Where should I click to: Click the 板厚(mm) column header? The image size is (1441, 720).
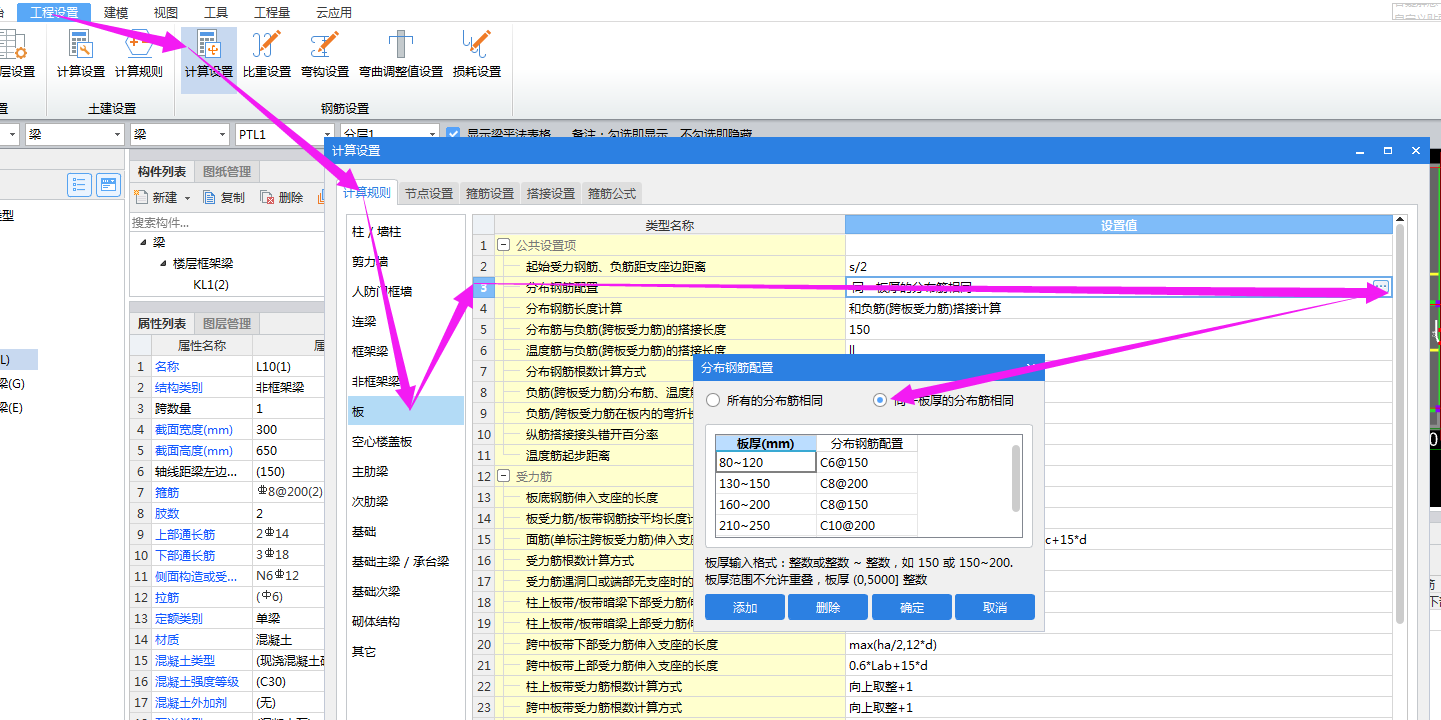point(767,443)
